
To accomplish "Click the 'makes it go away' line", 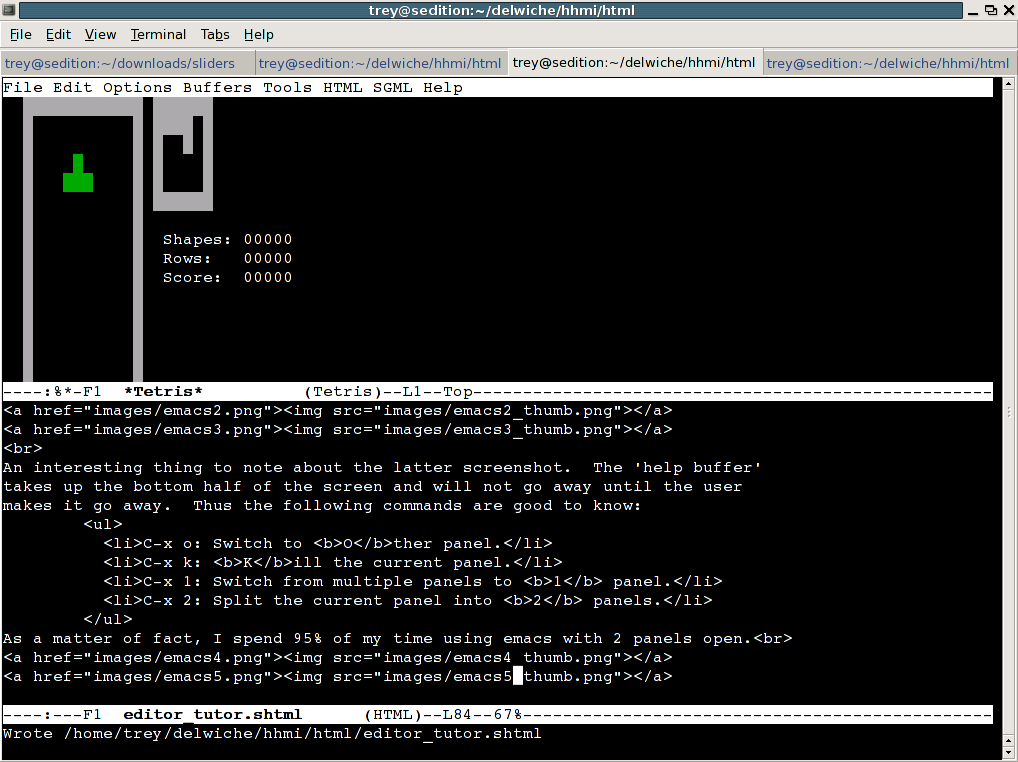I will [323, 506].
